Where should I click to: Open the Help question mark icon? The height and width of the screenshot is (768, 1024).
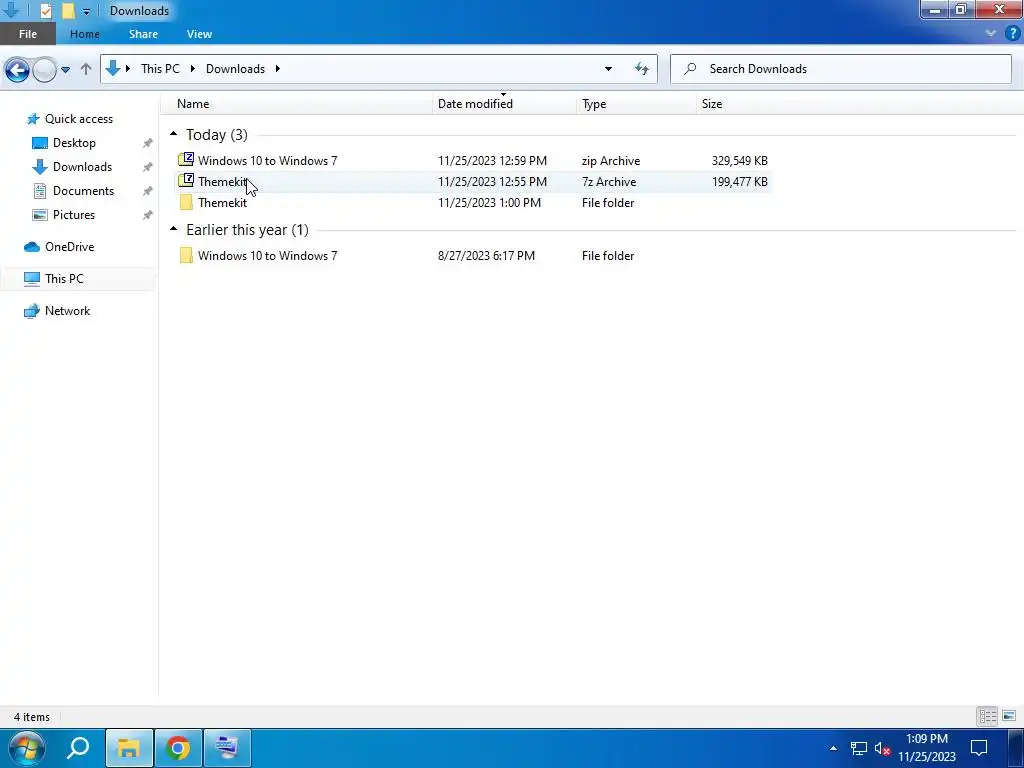click(1012, 33)
